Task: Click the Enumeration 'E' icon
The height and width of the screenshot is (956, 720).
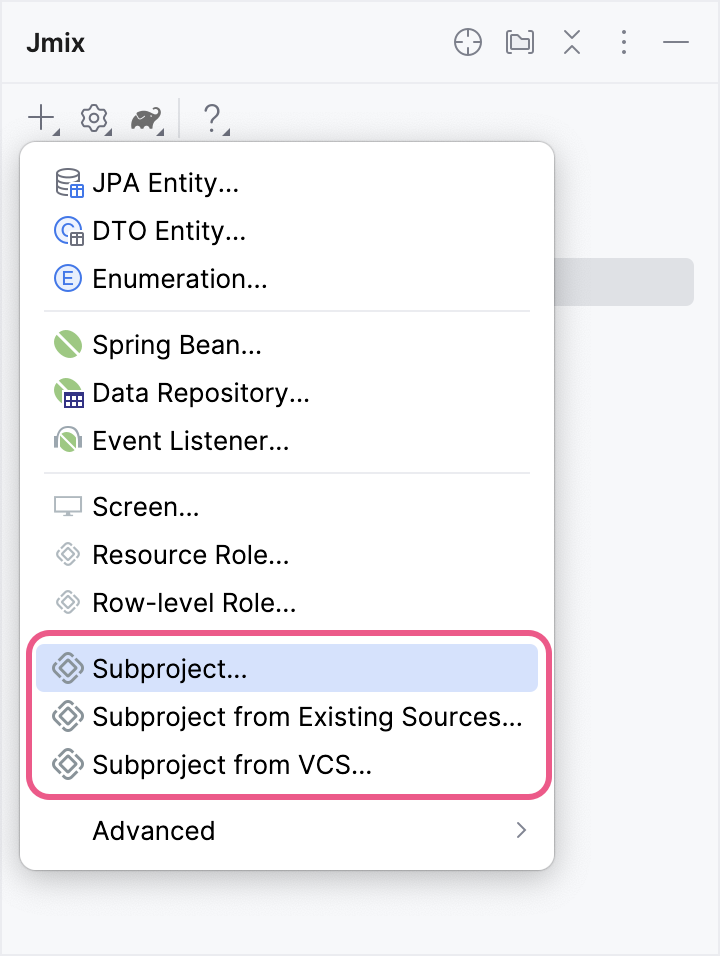Action: point(67,279)
